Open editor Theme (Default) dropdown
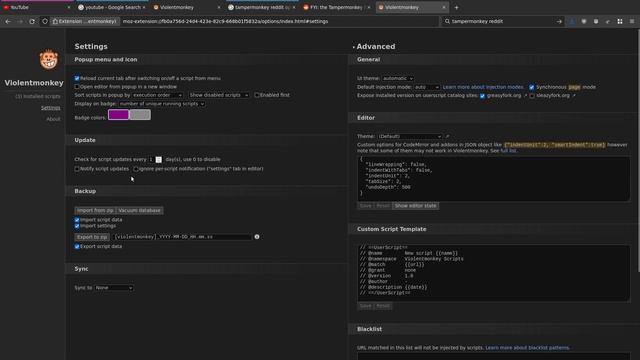640x360 pixels. tap(410, 136)
